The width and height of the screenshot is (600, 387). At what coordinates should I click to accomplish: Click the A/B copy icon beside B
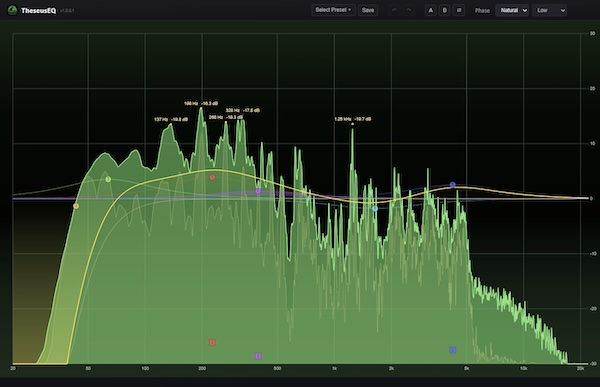pyautogui.click(x=459, y=10)
